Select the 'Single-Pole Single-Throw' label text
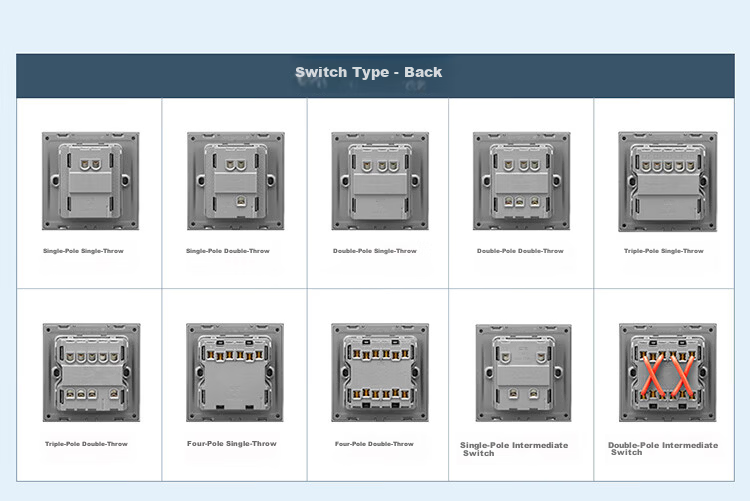 pyautogui.click(x=83, y=251)
